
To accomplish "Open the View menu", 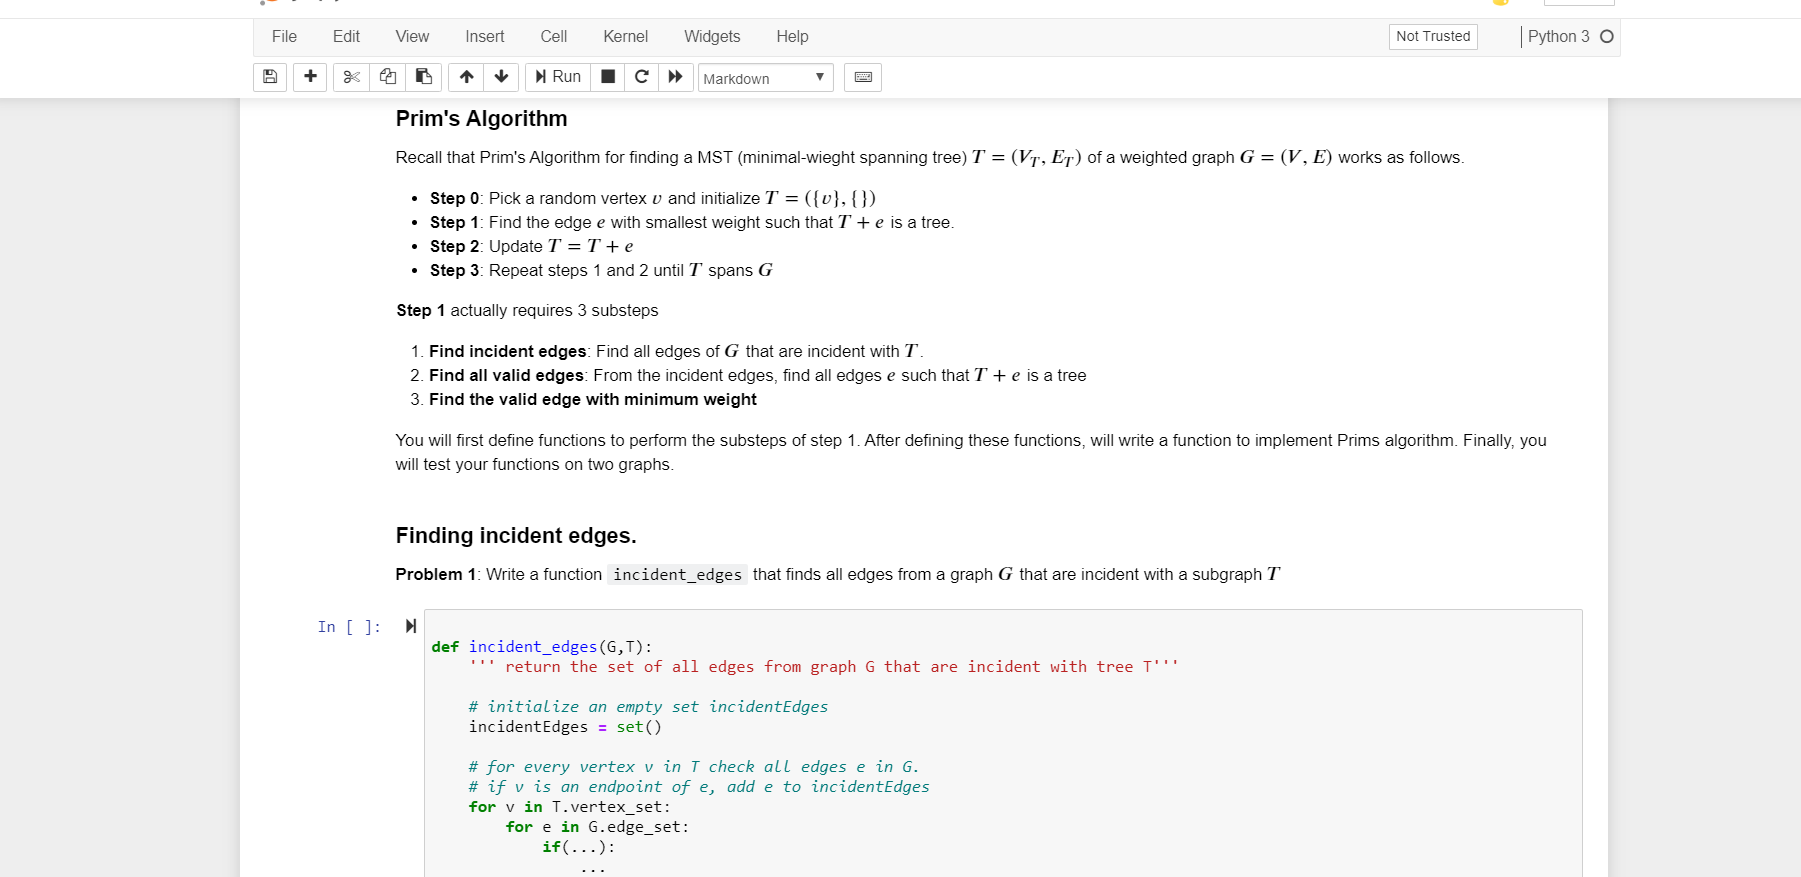I will coord(412,37).
